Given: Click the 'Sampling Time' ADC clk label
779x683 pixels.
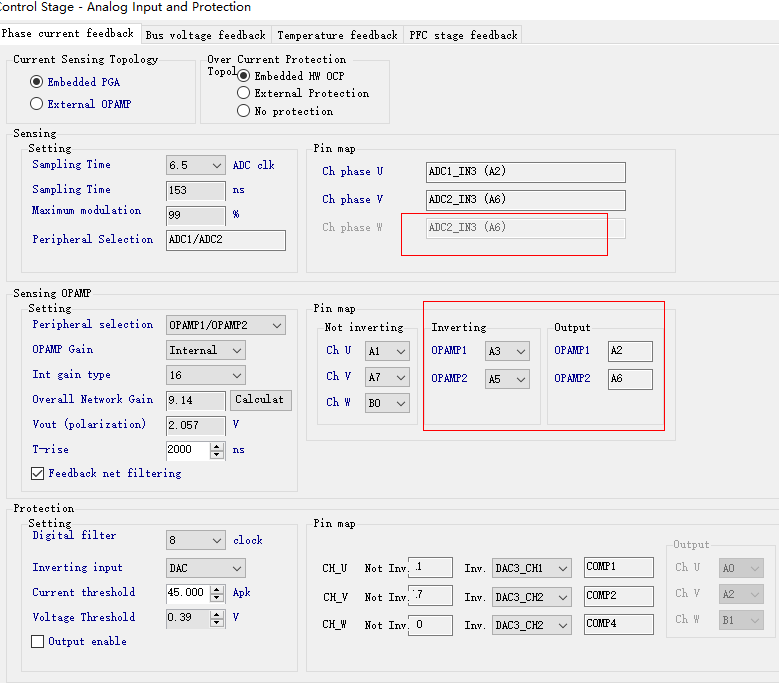Looking at the screenshot, I should tap(71, 164).
